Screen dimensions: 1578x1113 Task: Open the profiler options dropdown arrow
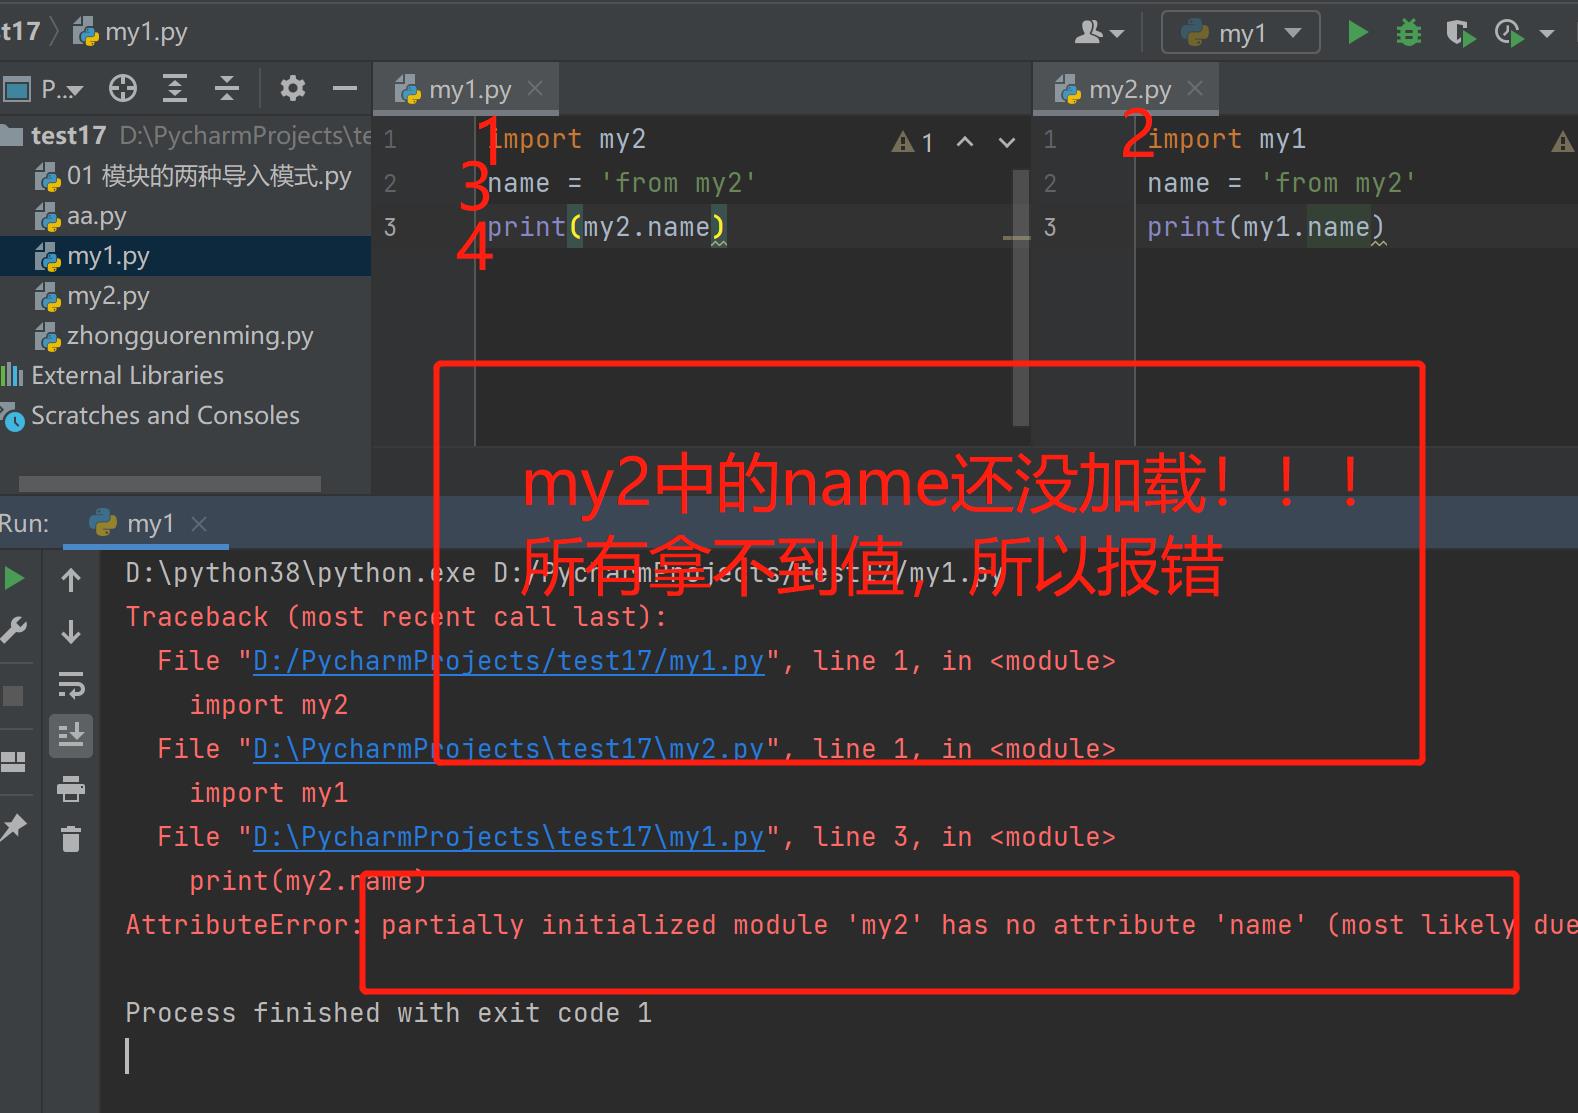(1546, 33)
